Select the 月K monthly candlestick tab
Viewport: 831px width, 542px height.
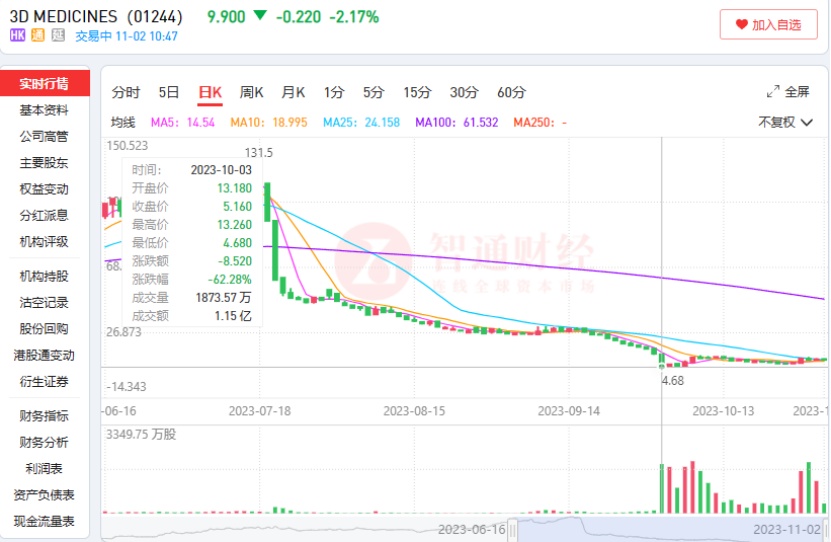293,92
